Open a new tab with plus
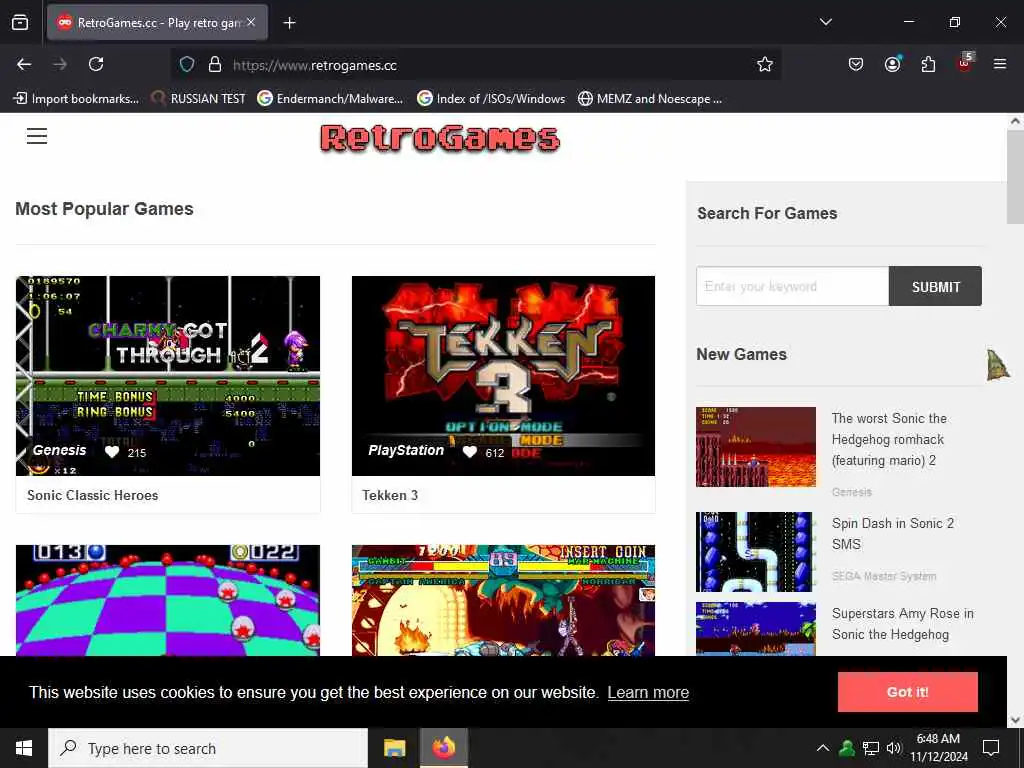The image size is (1024, 768). coord(289,23)
